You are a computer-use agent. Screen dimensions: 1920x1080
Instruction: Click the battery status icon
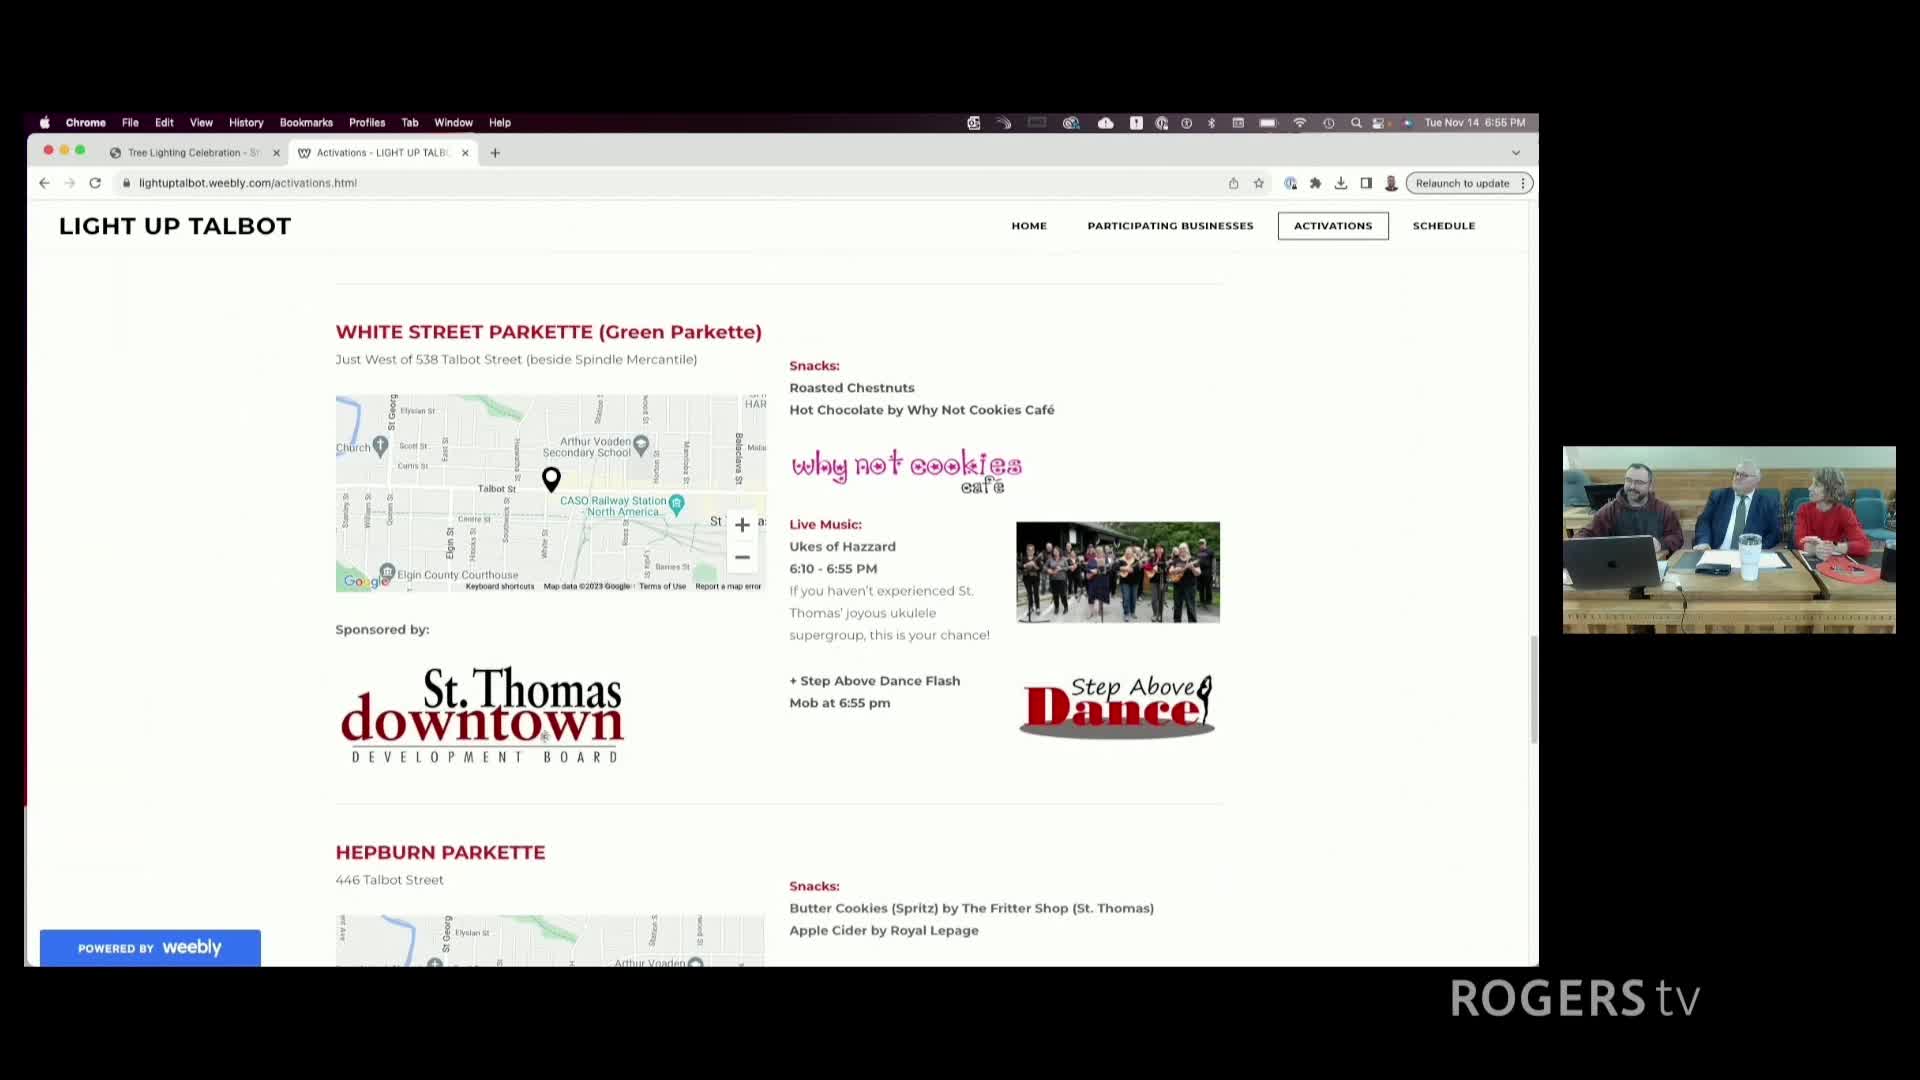(1268, 123)
